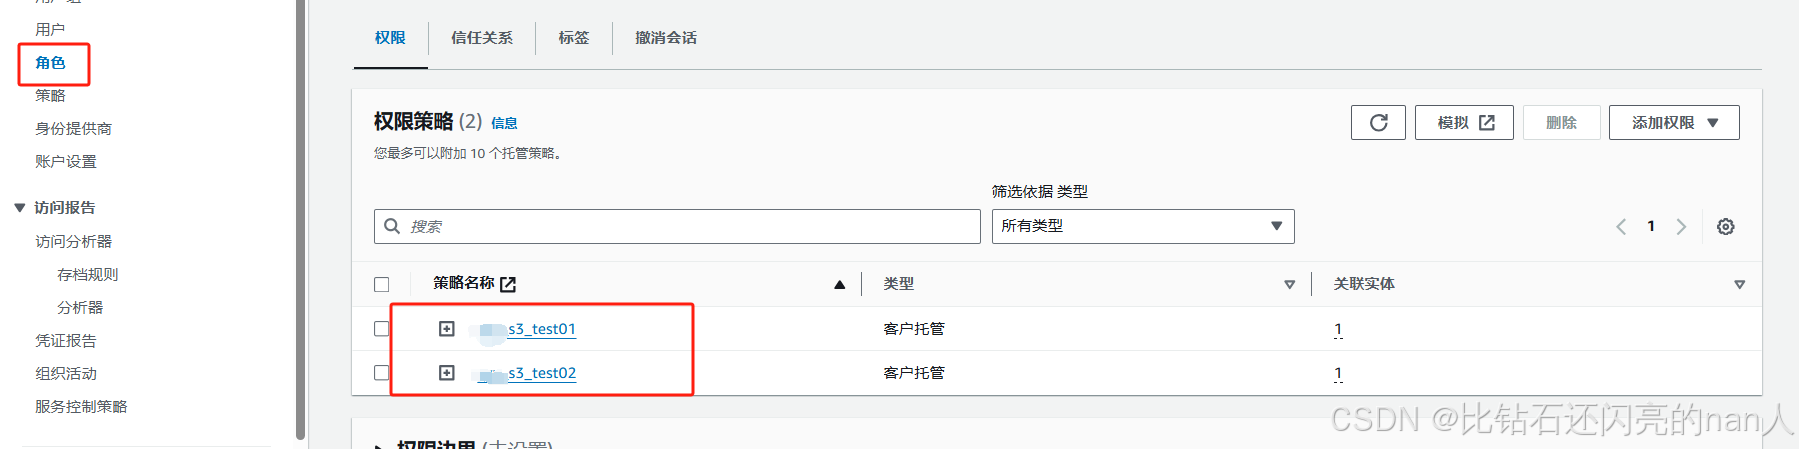Toggle the select-all policies checkbox
This screenshot has height=449, width=1799.
(381, 285)
